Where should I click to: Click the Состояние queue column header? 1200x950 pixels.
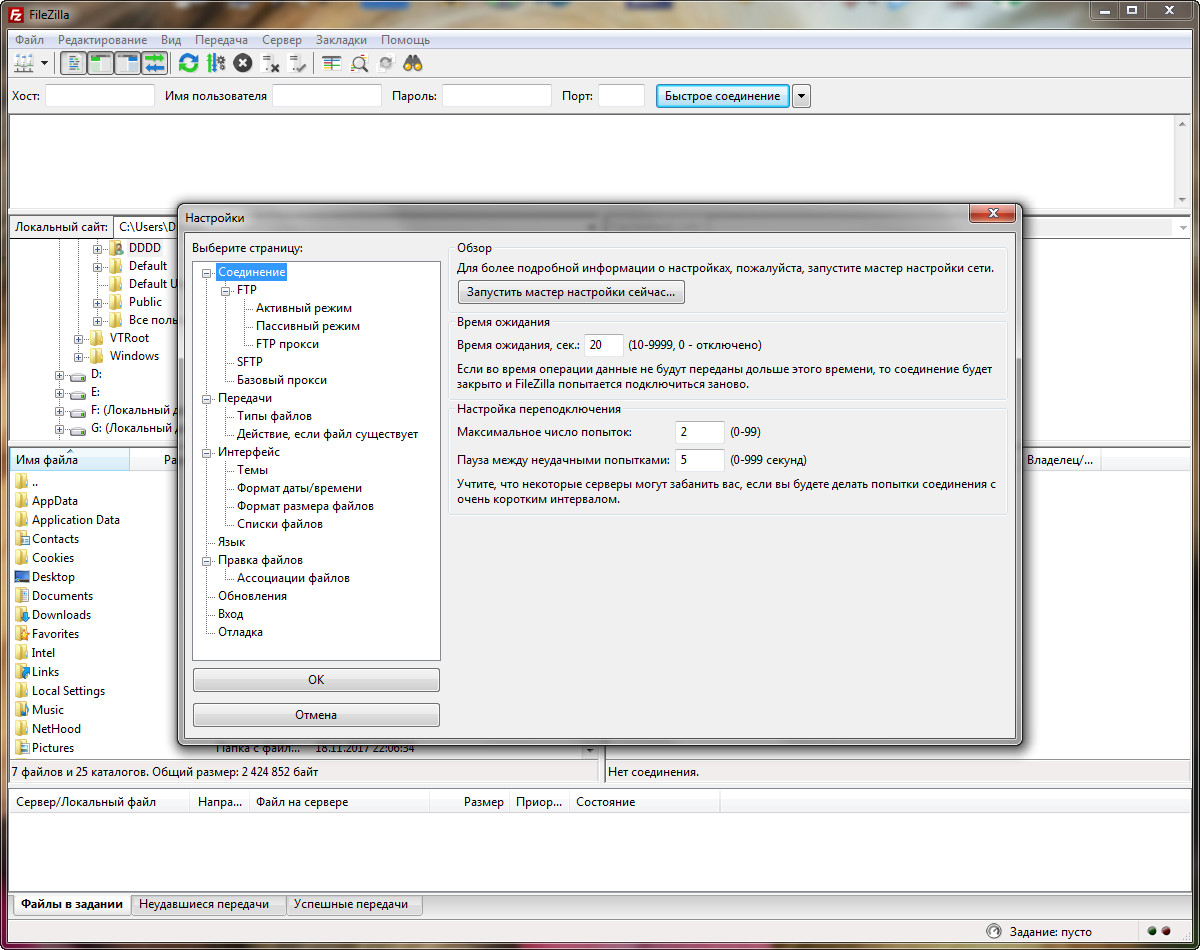pos(644,802)
